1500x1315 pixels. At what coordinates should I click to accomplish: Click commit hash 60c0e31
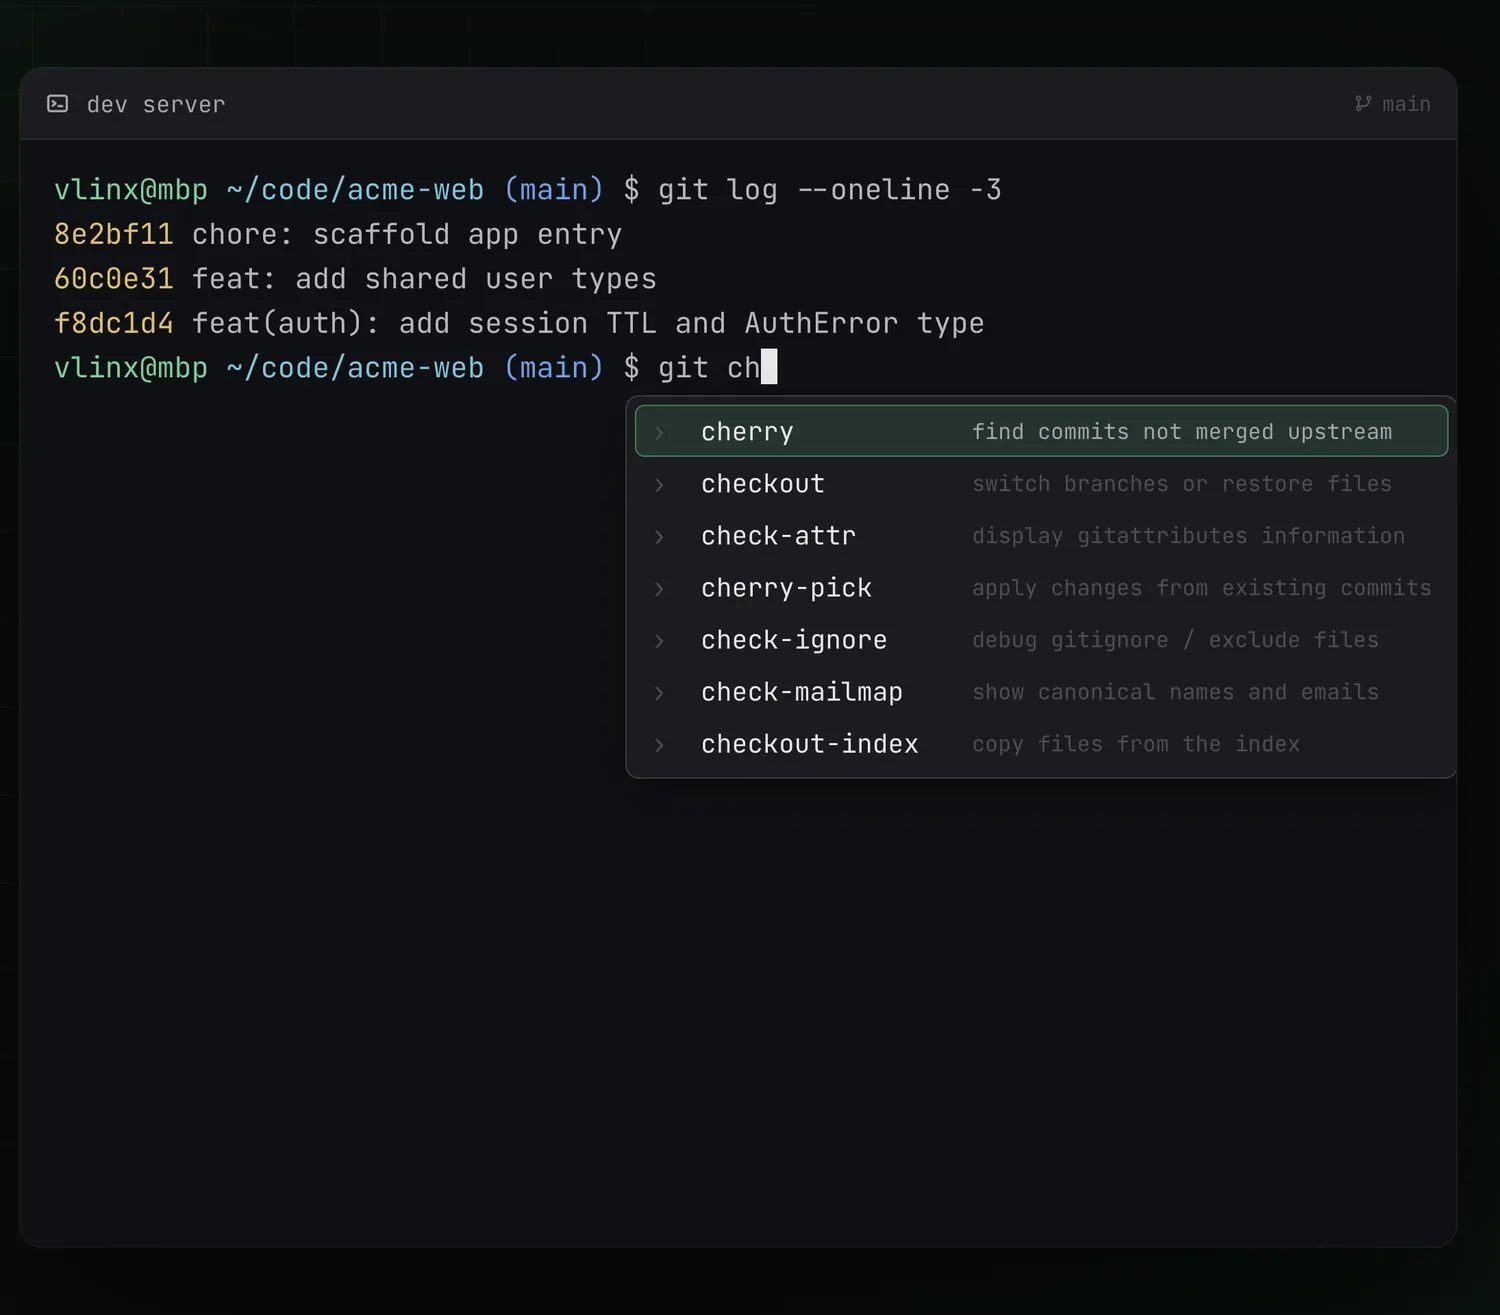point(114,279)
